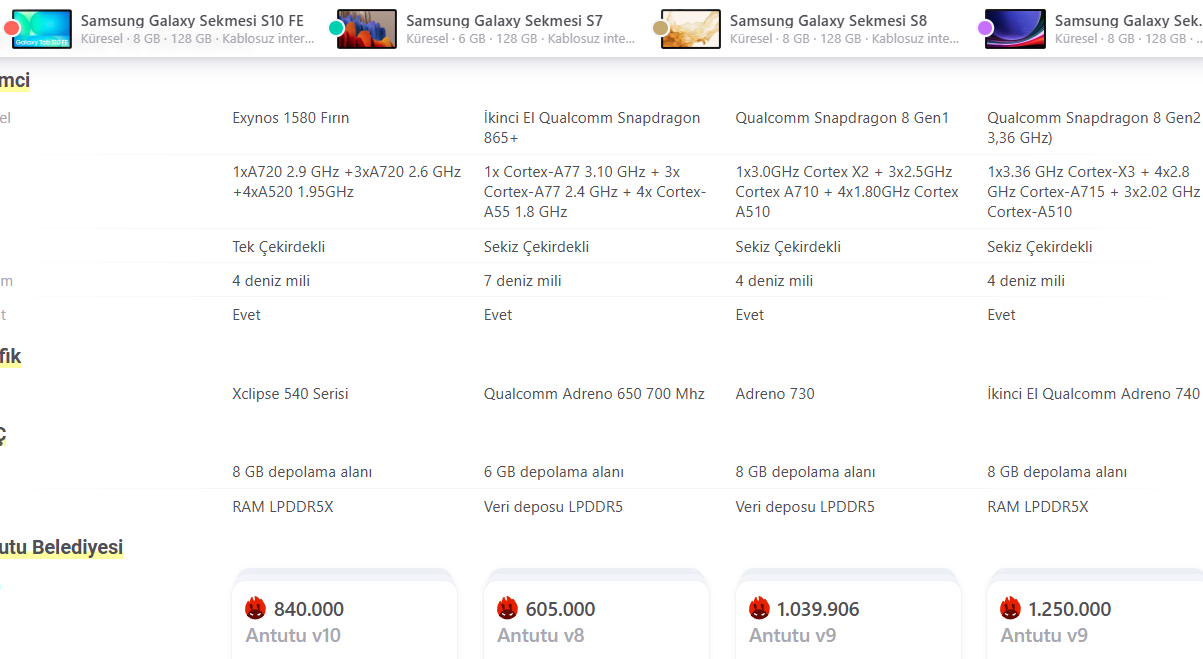Select the beige color dot for Tab S8
1203x659 pixels.
pyautogui.click(x=661, y=28)
